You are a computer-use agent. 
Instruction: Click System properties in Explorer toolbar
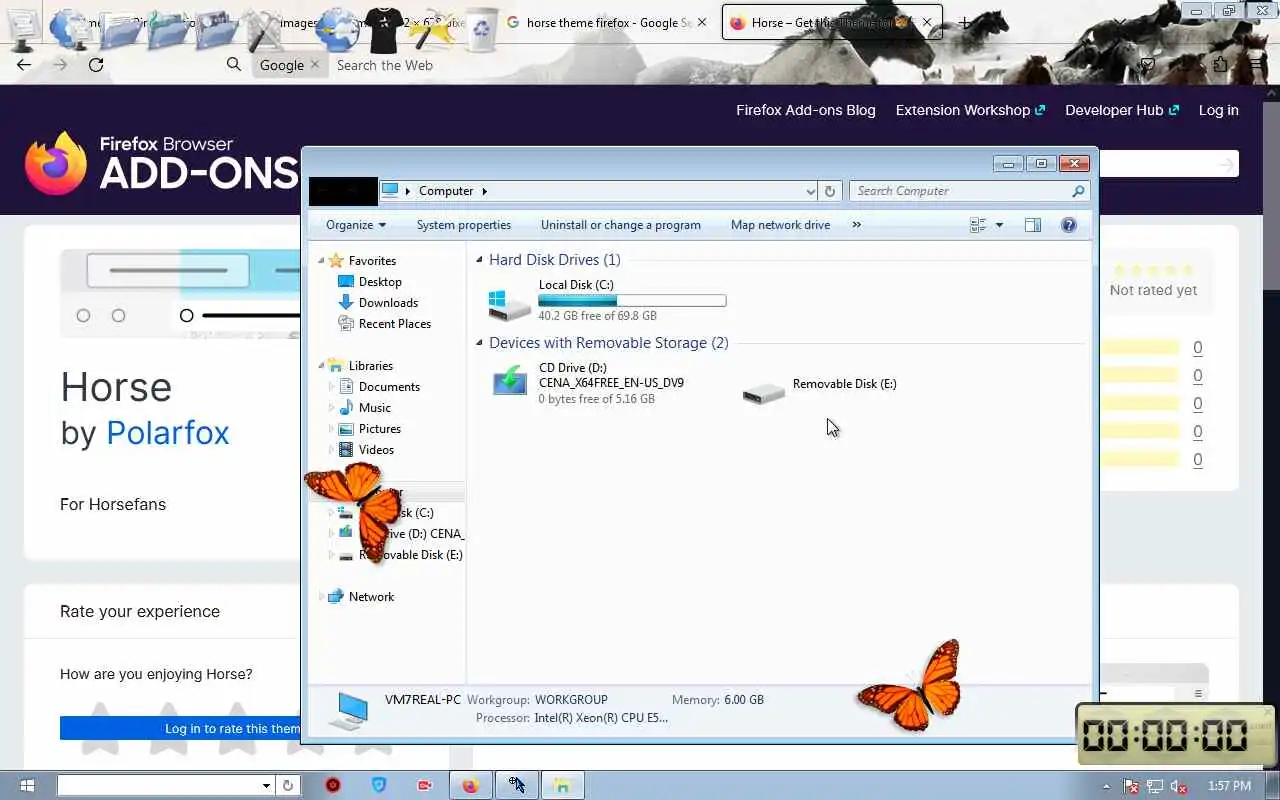pos(464,225)
